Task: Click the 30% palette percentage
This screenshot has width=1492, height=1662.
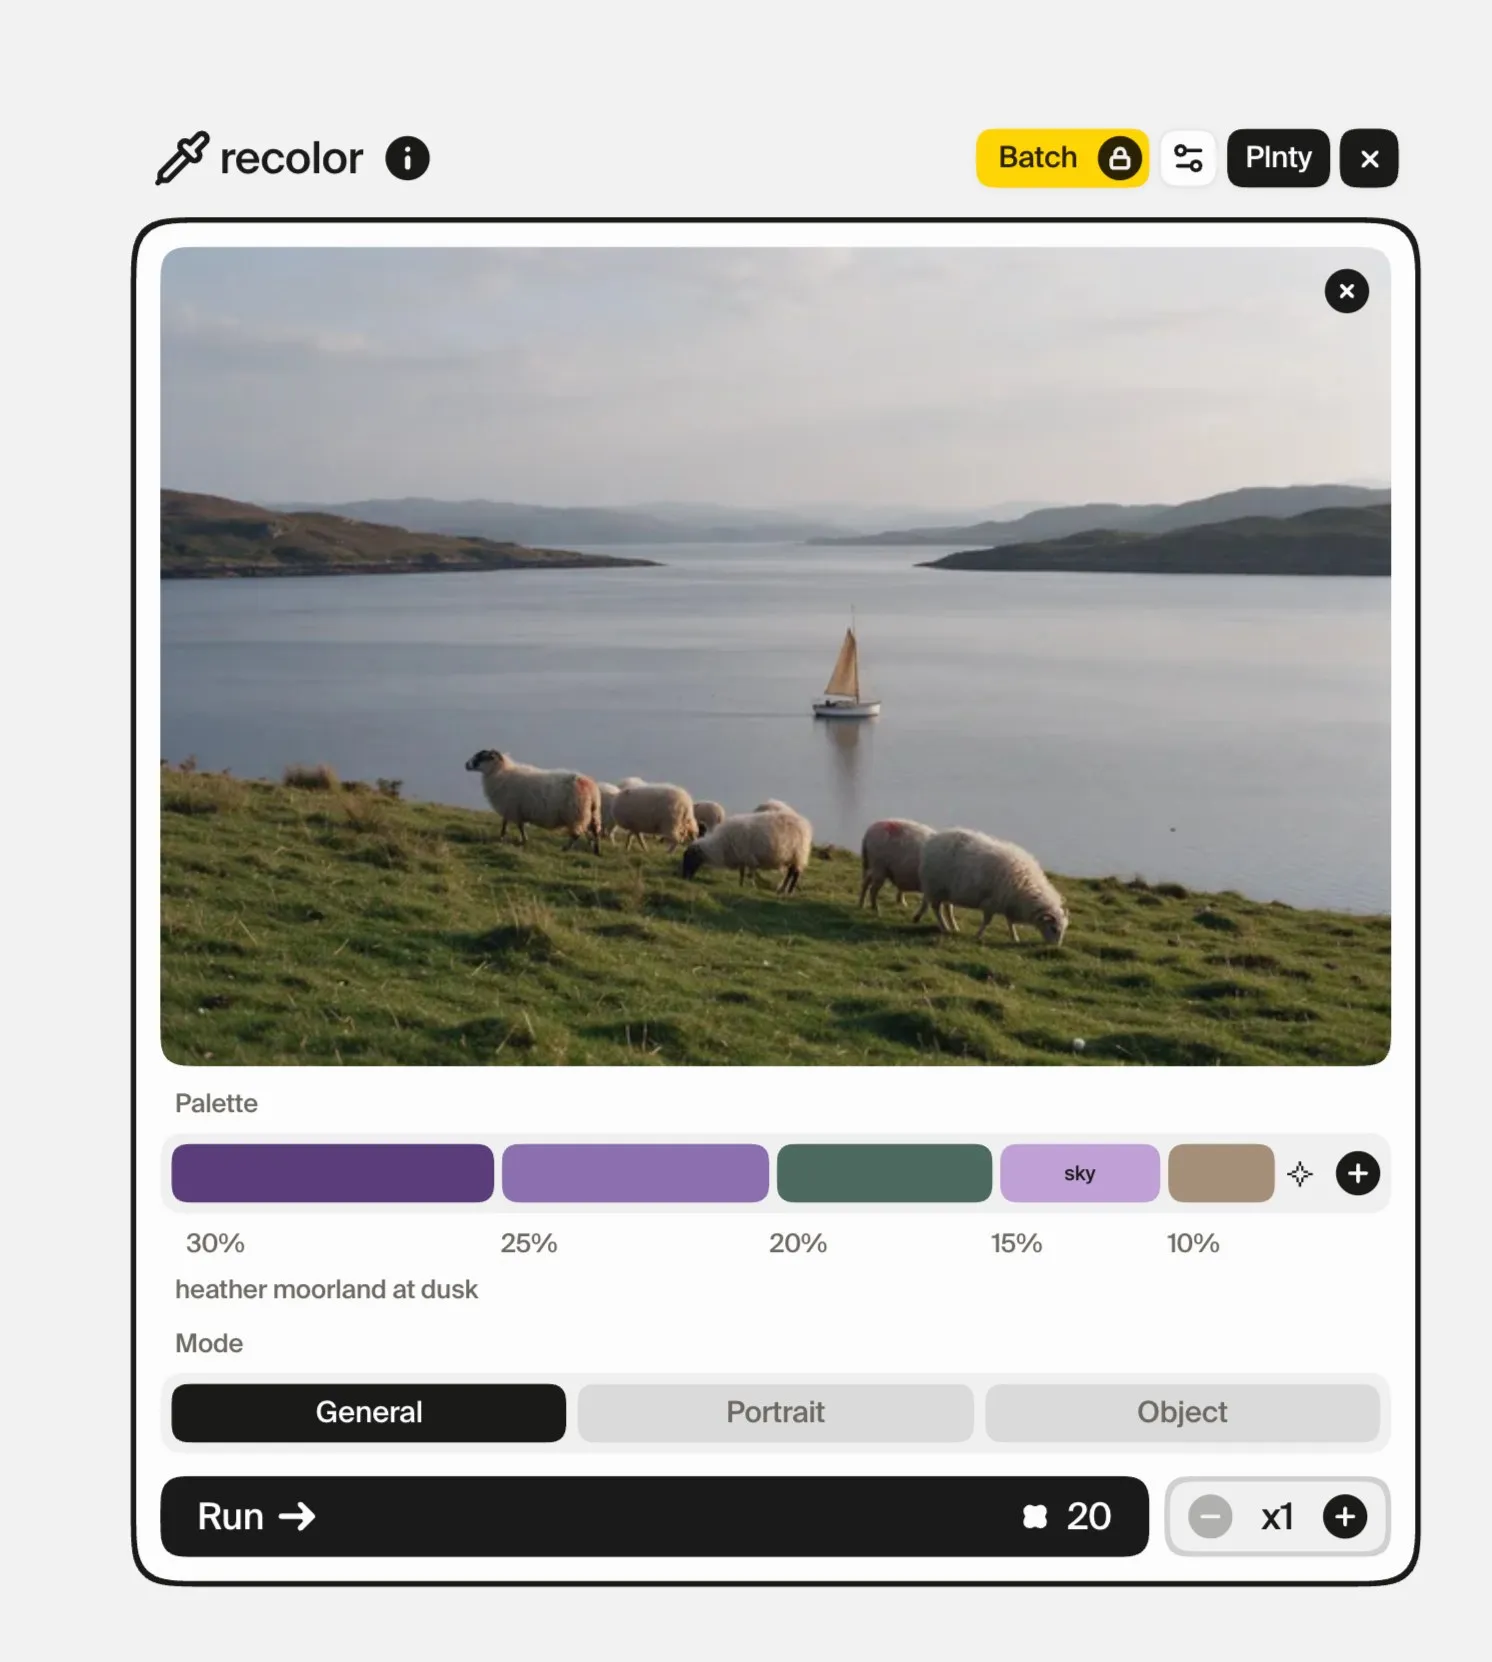Action: click(215, 1243)
